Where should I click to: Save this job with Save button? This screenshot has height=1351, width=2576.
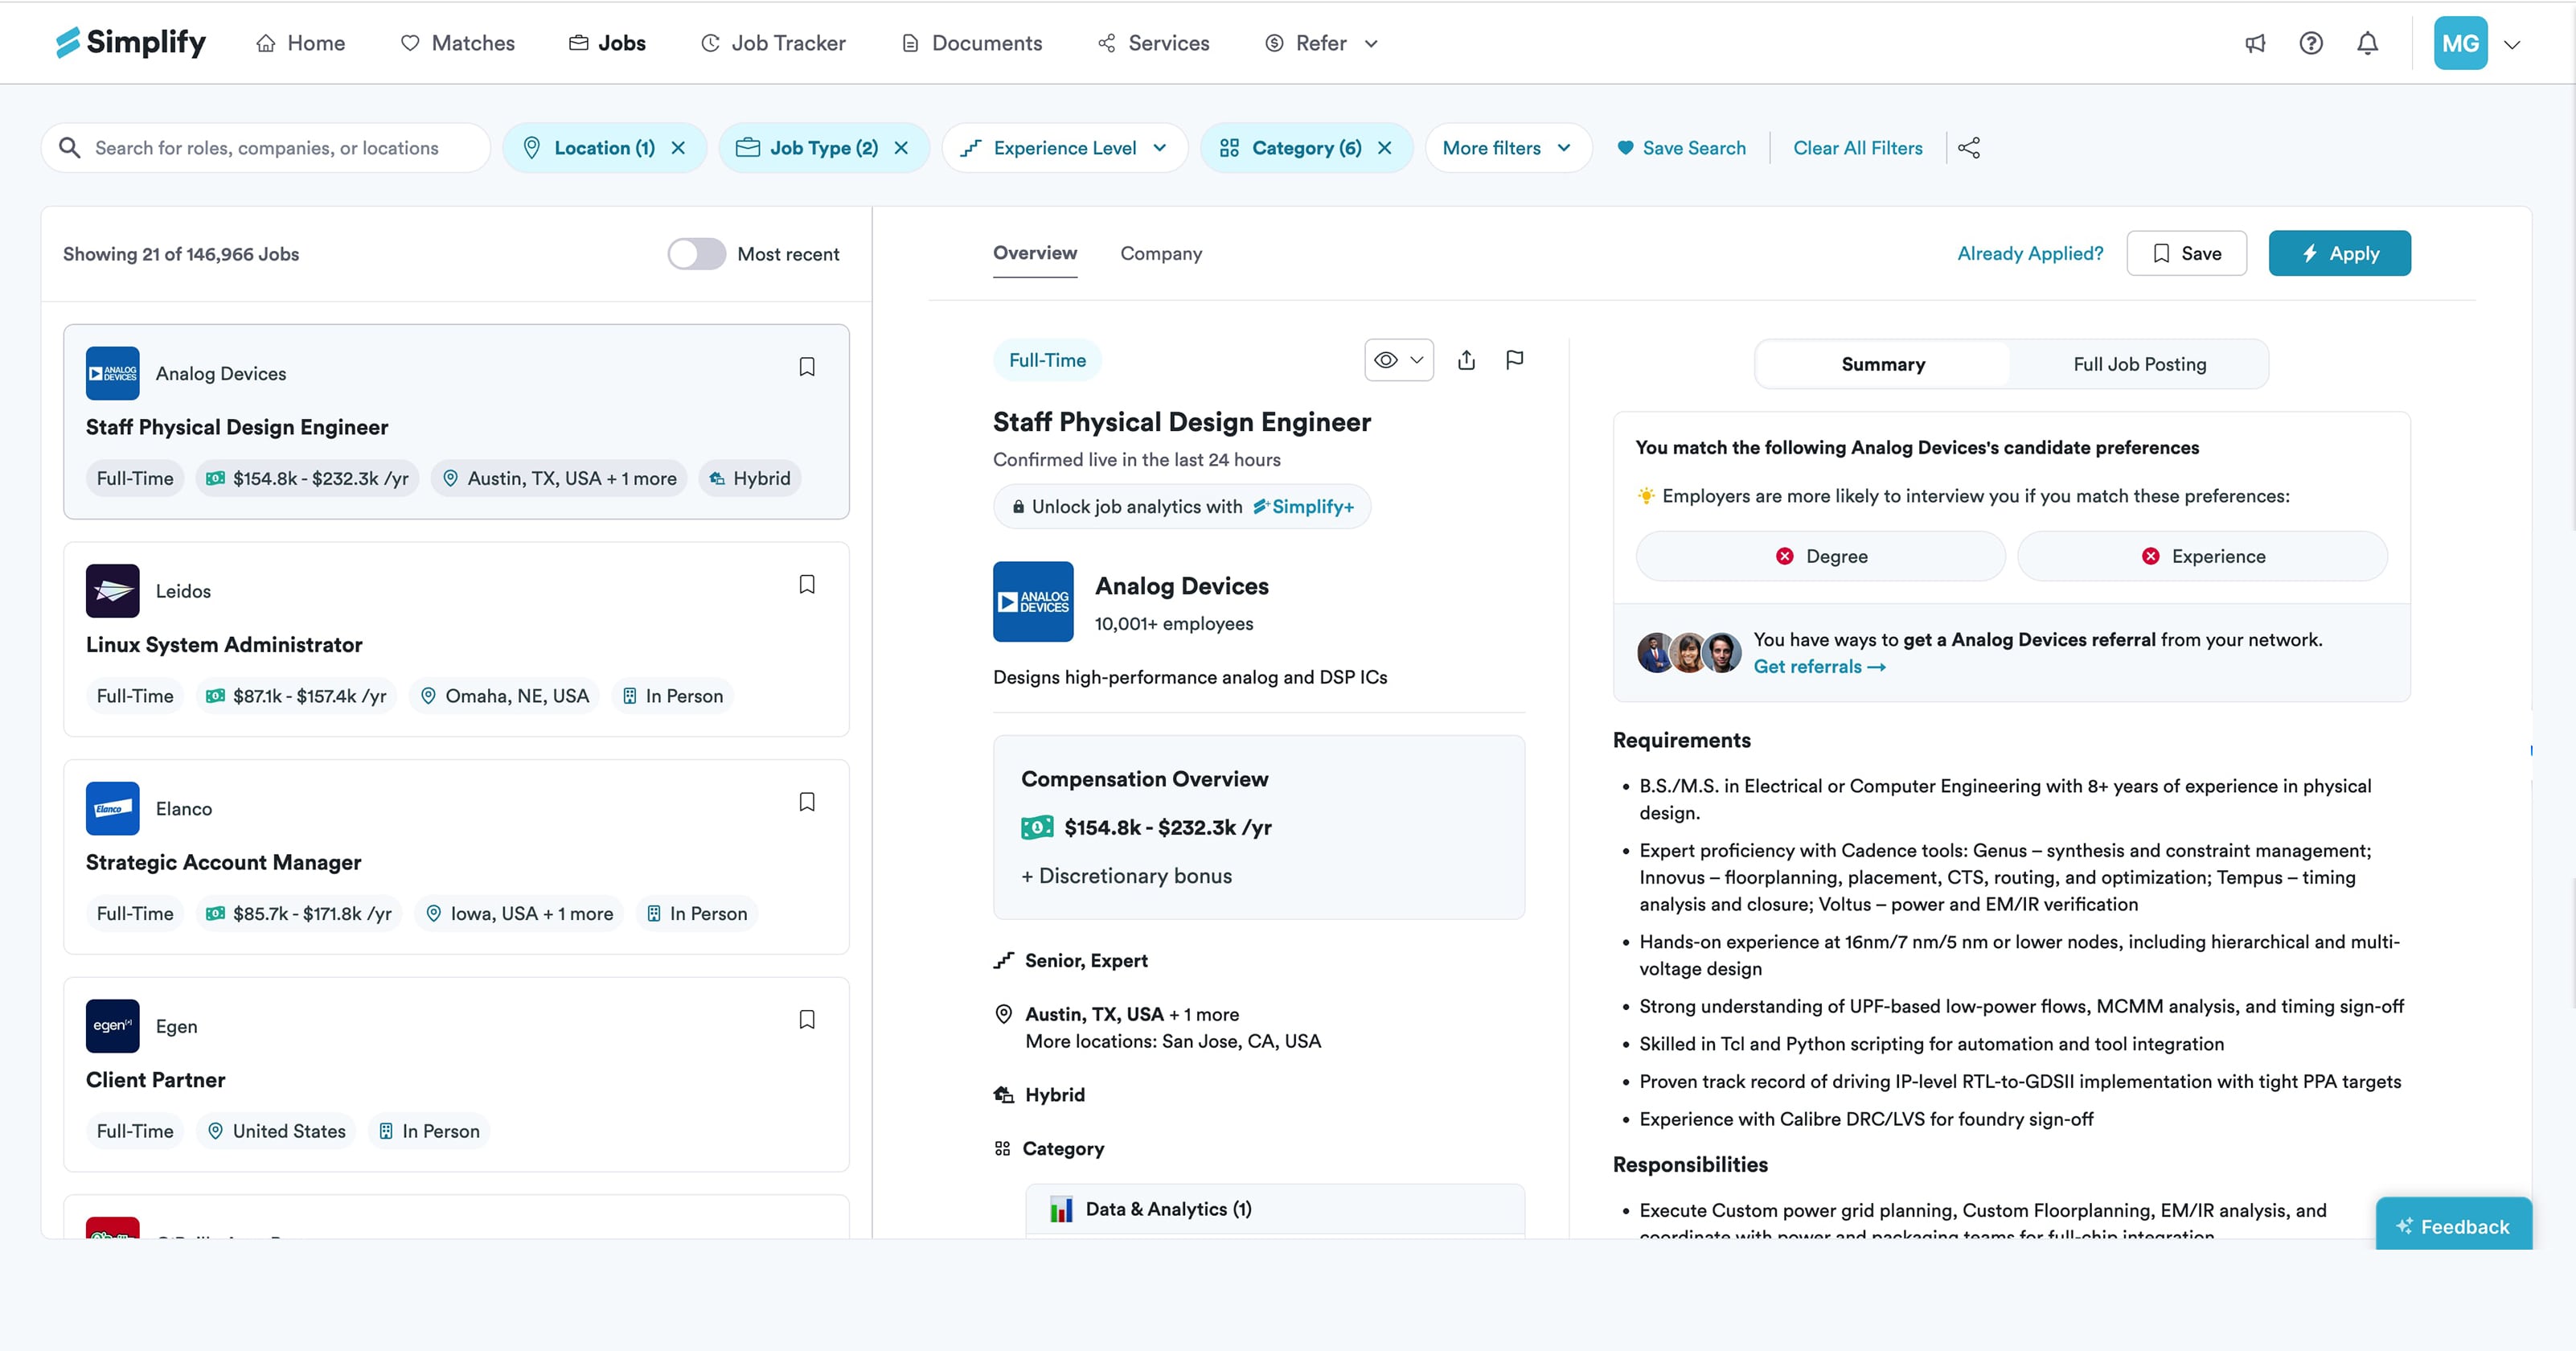(x=2186, y=253)
